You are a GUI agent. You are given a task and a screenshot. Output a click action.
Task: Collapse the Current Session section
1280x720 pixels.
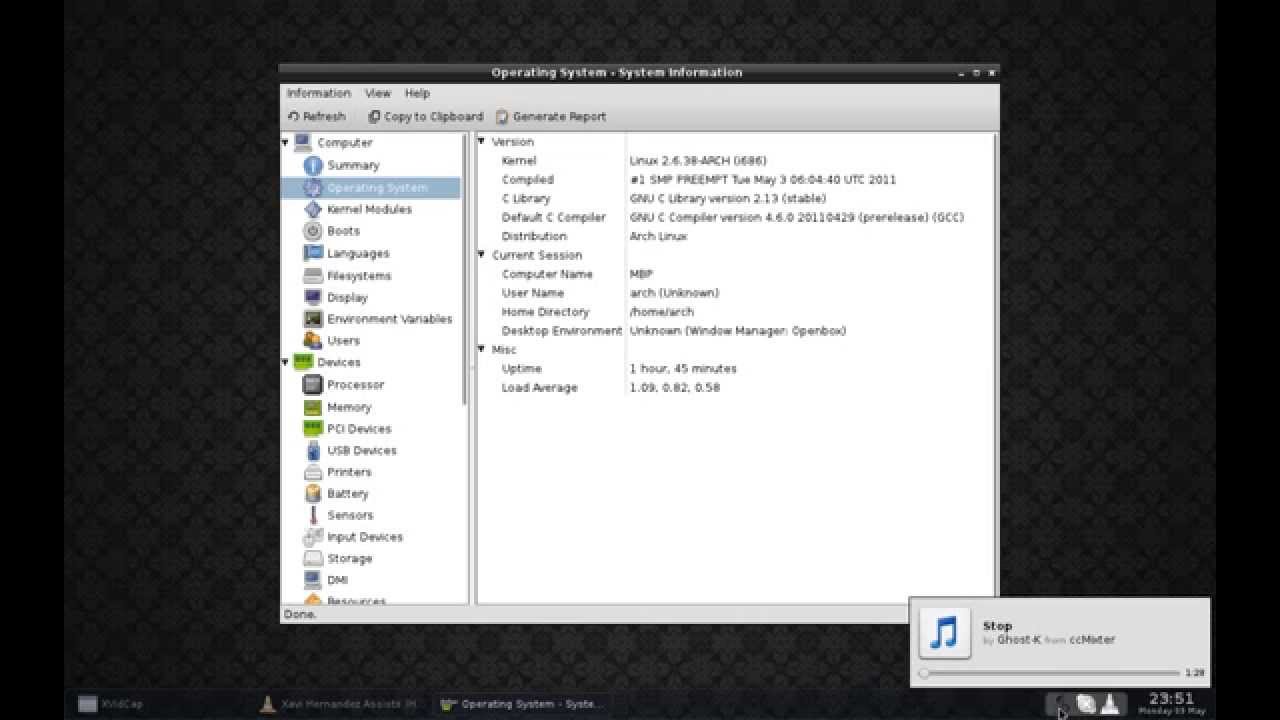pos(481,255)
